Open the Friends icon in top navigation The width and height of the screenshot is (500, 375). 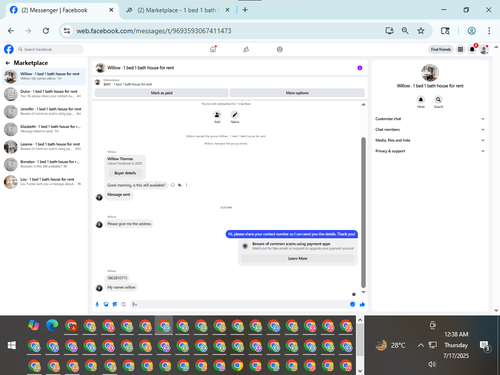point(246,49)
